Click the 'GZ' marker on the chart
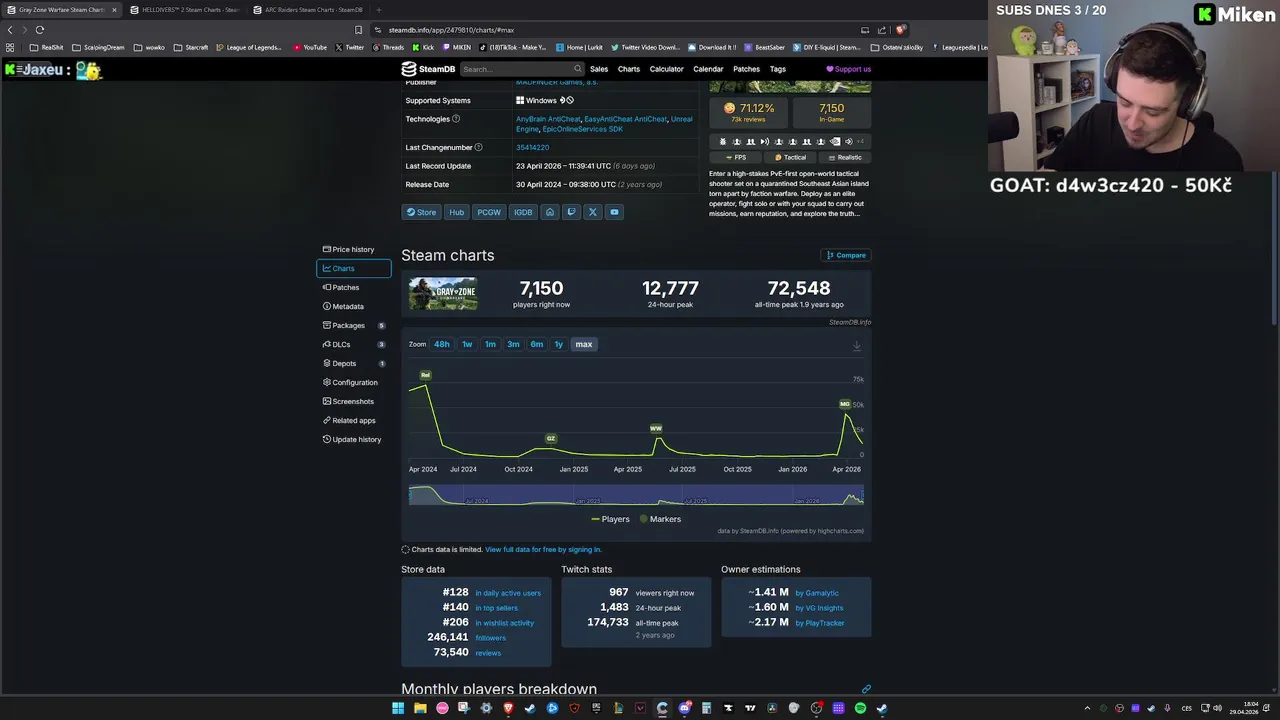 pos(550,438)
